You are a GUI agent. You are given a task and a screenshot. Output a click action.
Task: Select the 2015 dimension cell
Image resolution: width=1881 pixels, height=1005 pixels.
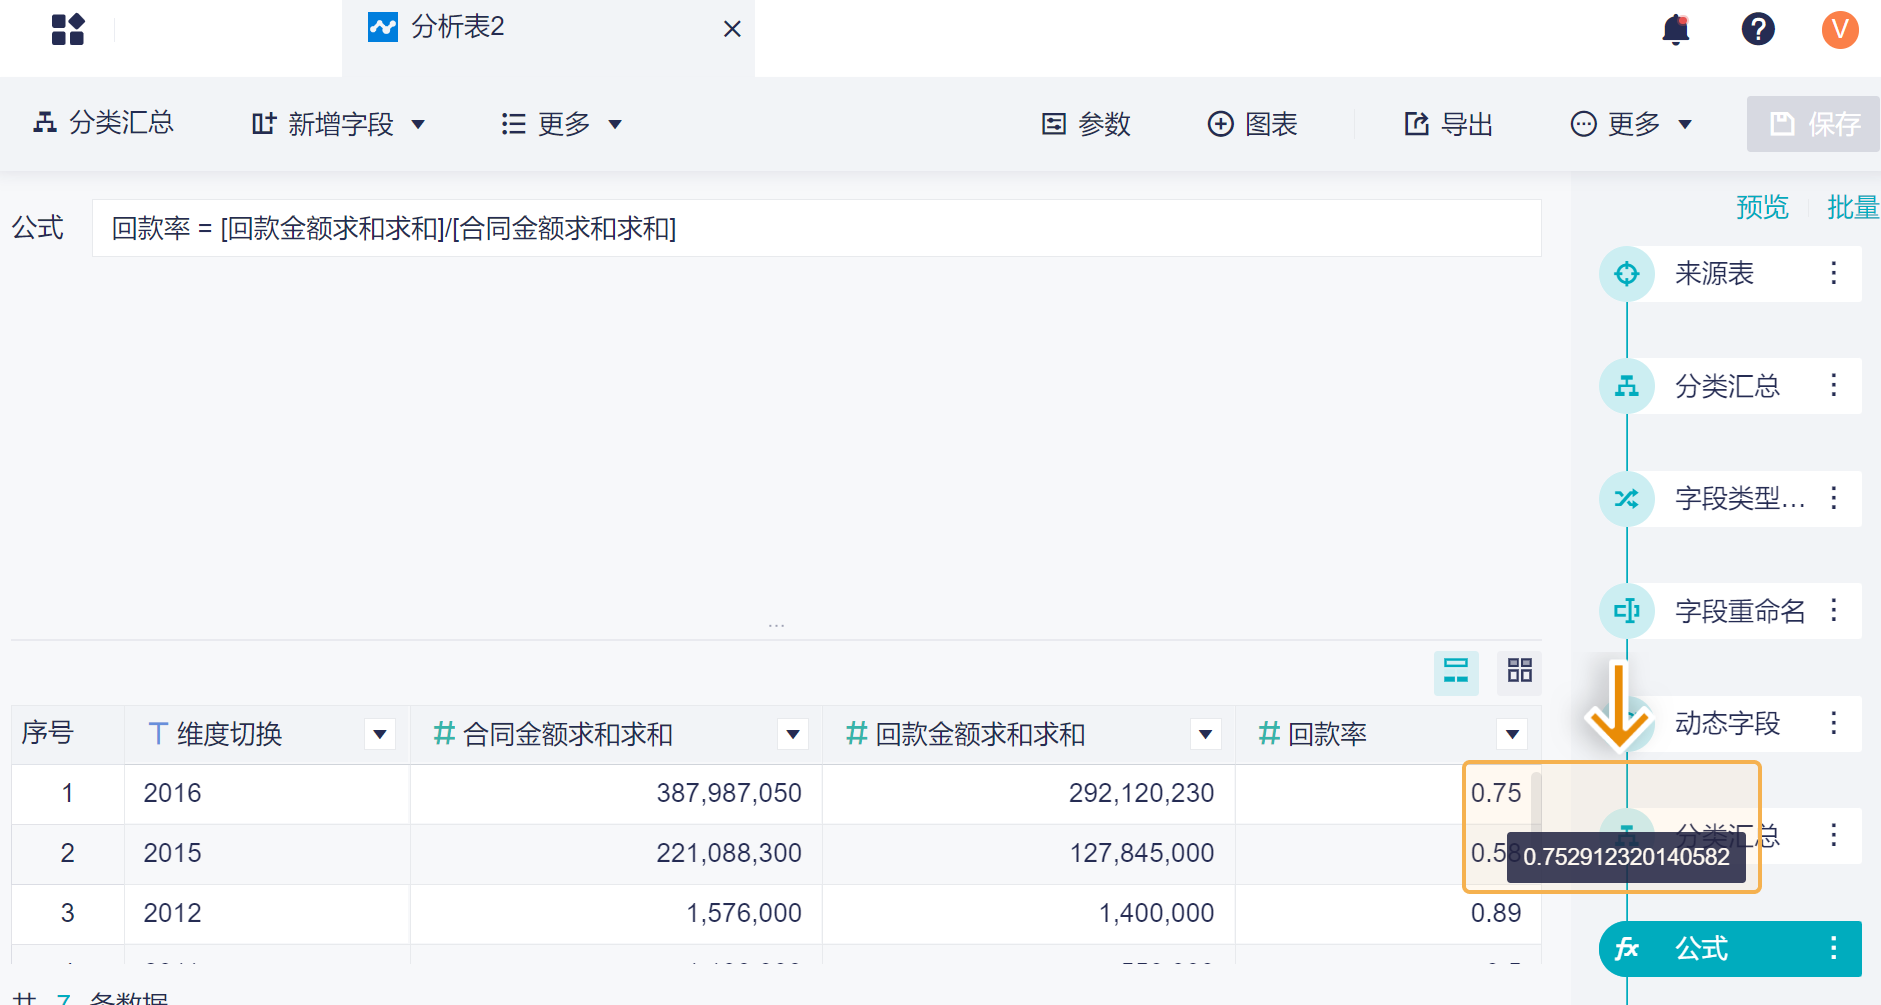coord(267,854)
